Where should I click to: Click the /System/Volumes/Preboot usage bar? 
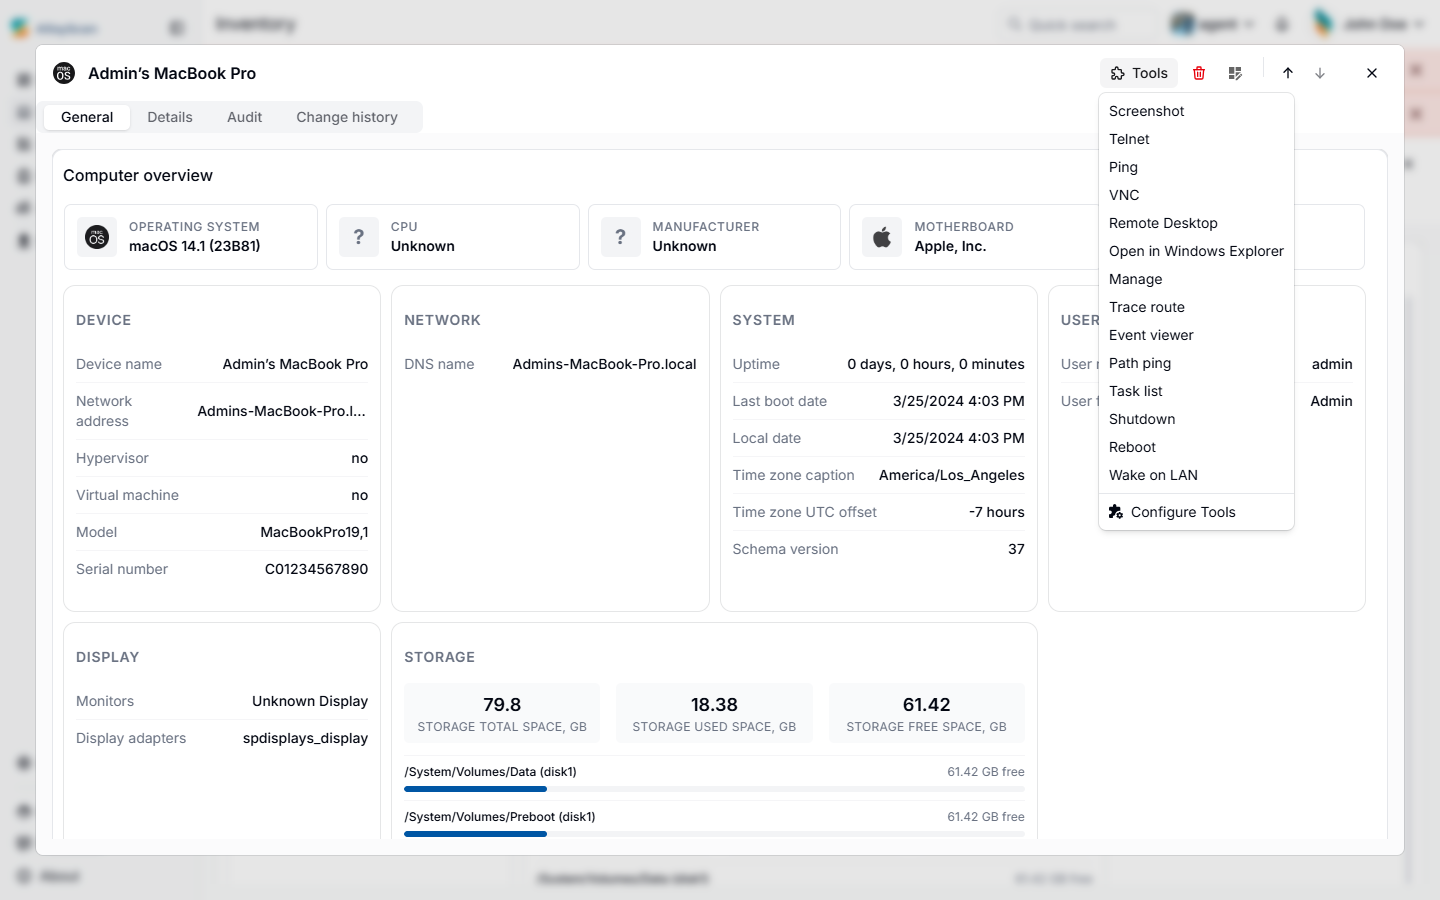tap(714, 834)
